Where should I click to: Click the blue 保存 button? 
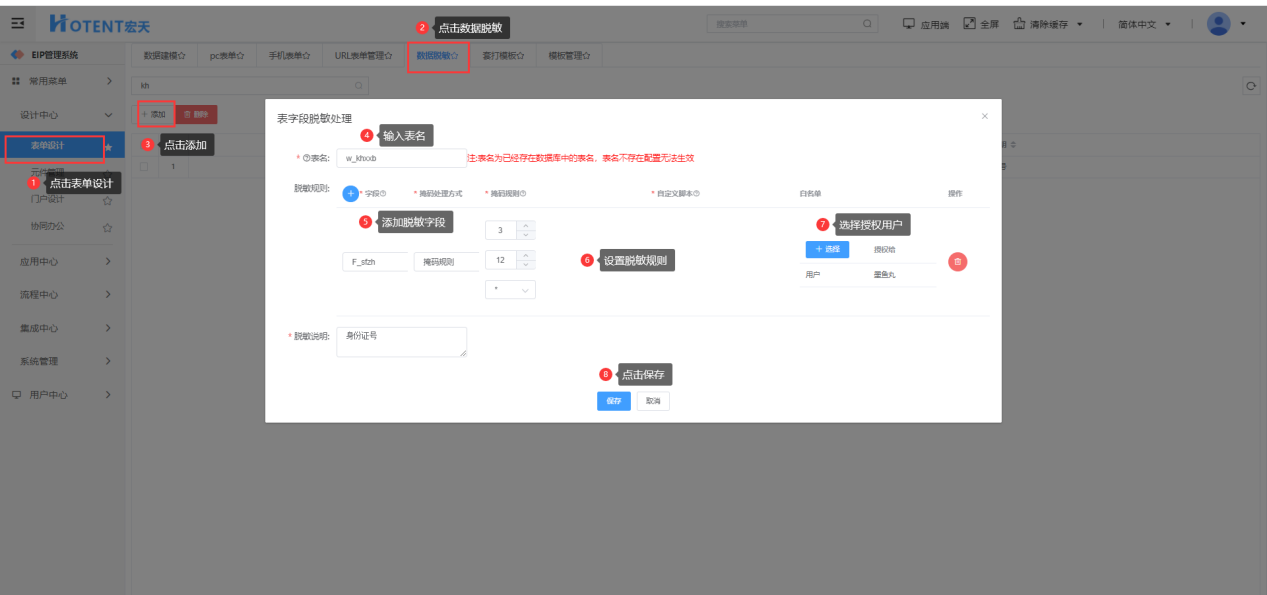(614, 401)
